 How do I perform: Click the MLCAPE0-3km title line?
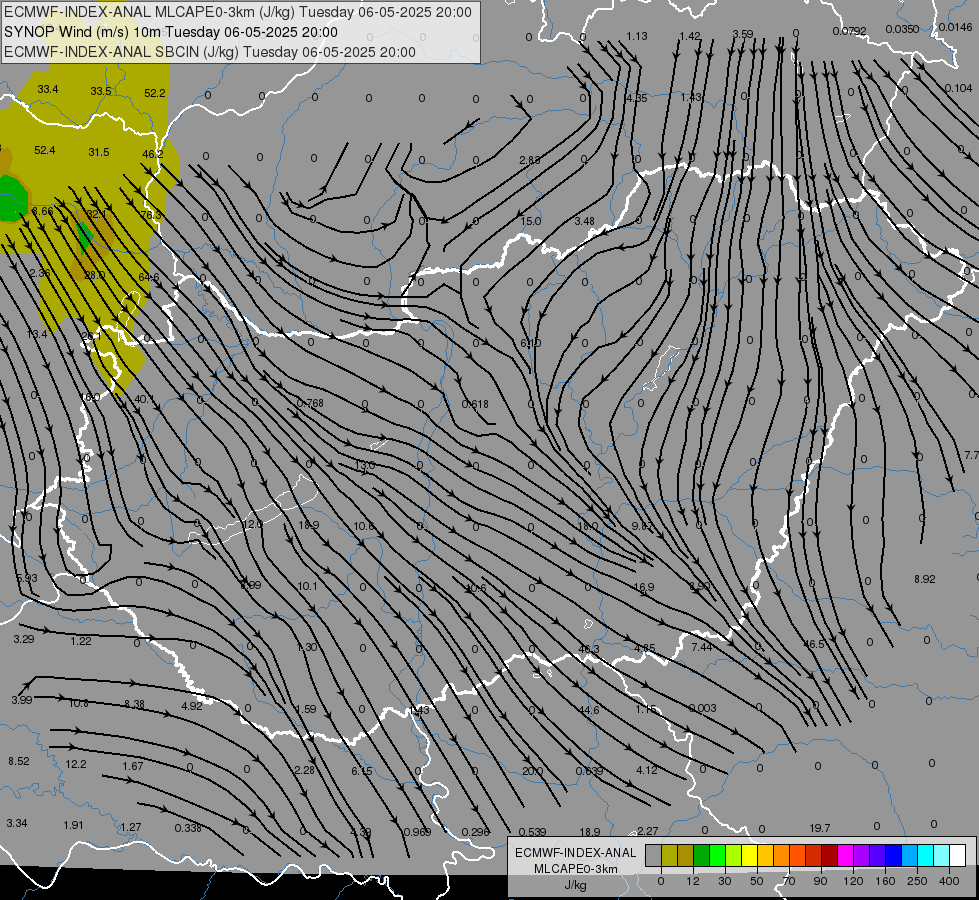pos(238,12)
